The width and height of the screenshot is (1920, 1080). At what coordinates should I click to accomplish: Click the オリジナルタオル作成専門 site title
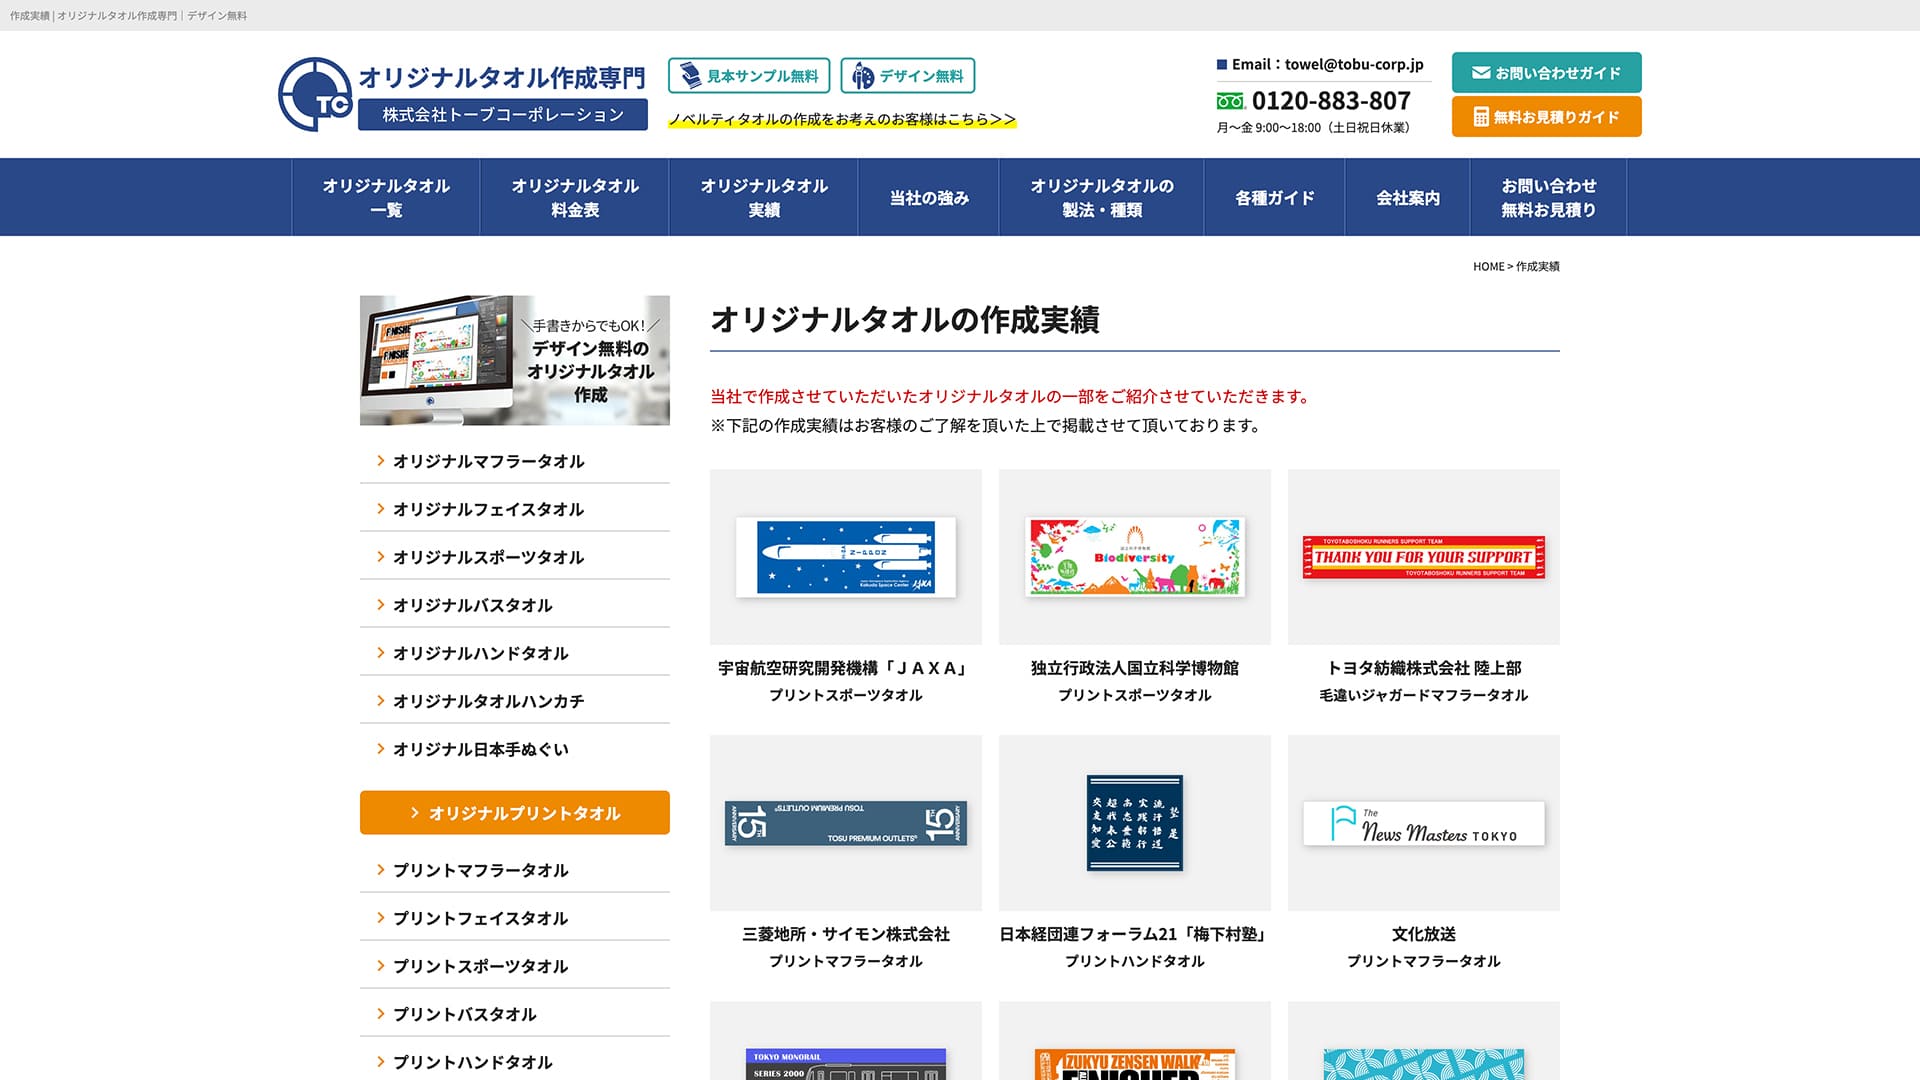pos(502,77)
